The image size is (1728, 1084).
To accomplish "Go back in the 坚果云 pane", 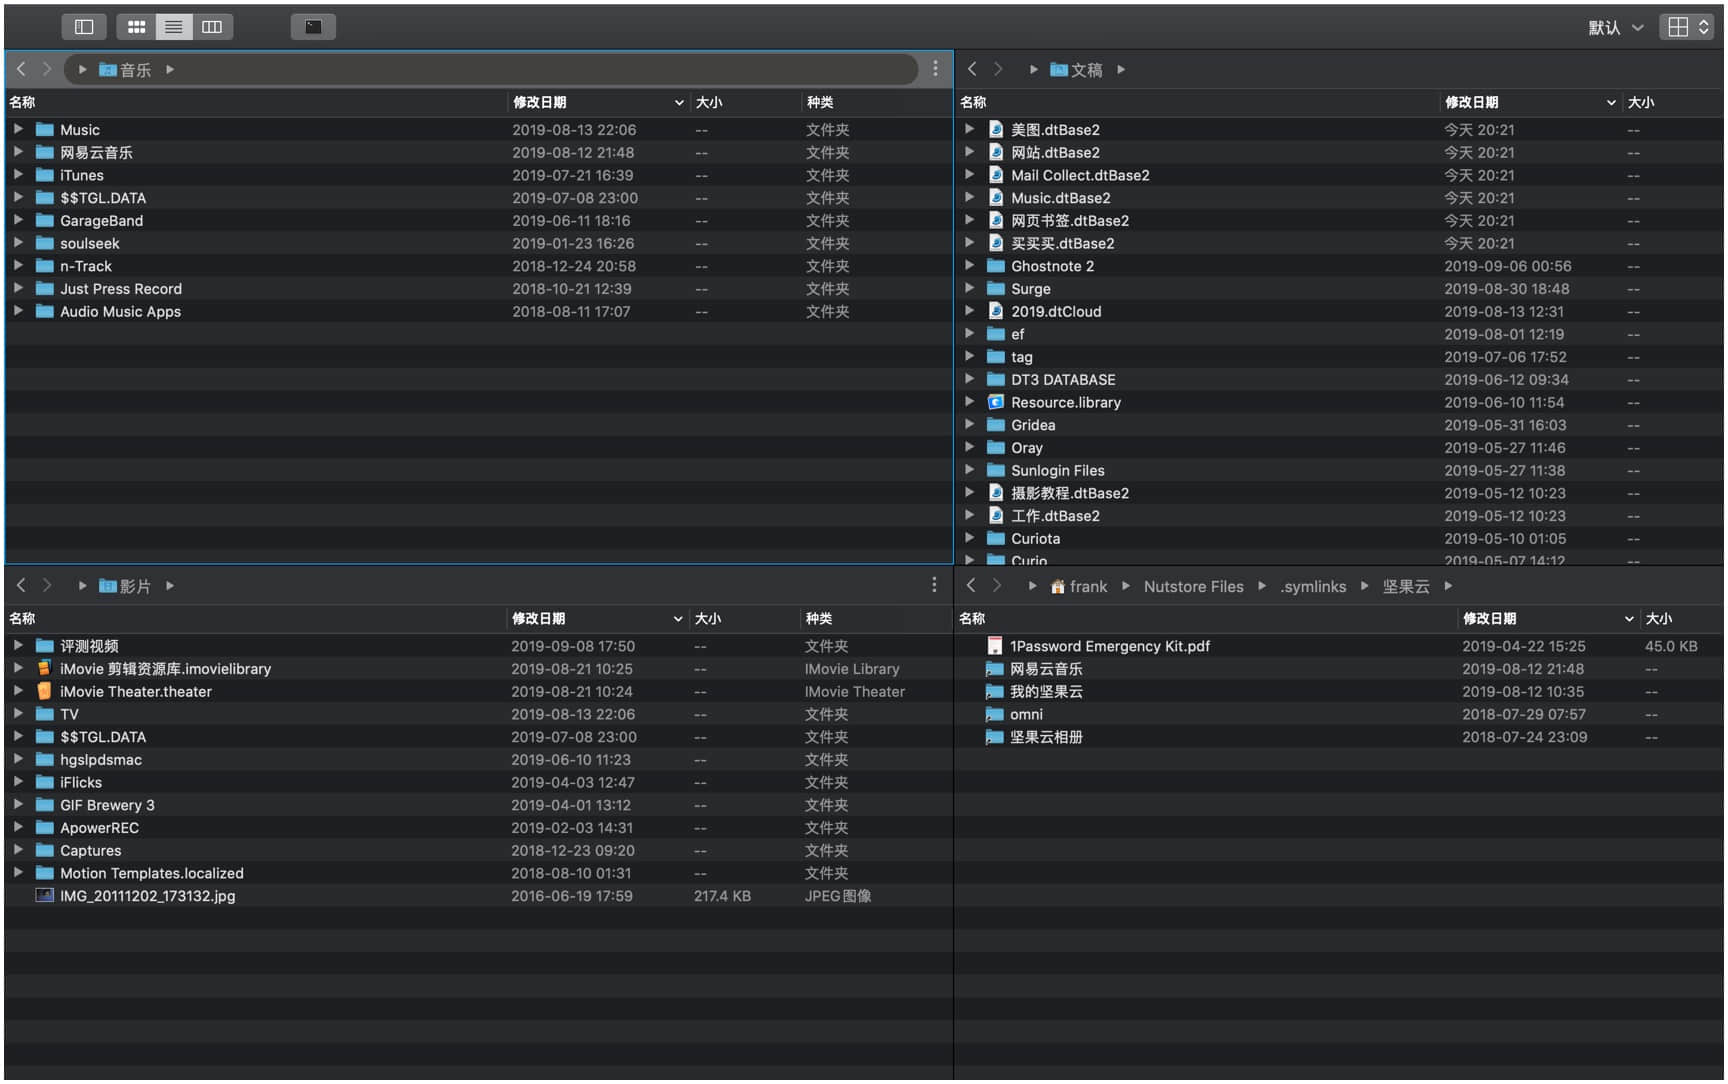I will click(x=971, y=585).
